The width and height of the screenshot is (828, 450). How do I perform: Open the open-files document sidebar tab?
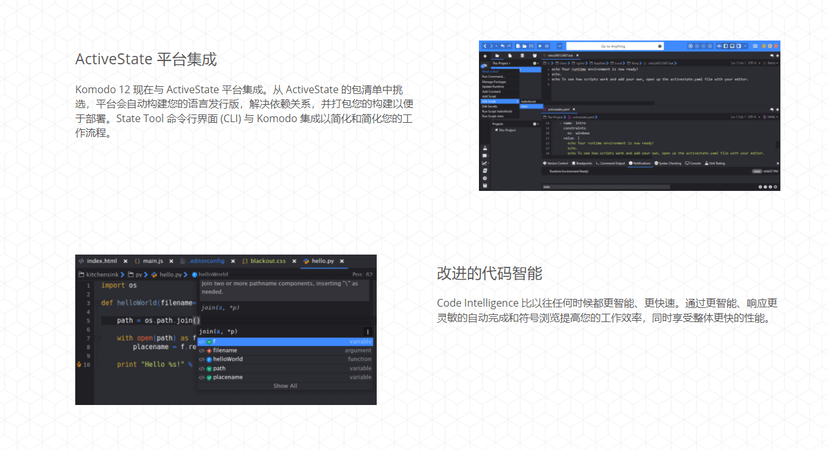[510, 55]
